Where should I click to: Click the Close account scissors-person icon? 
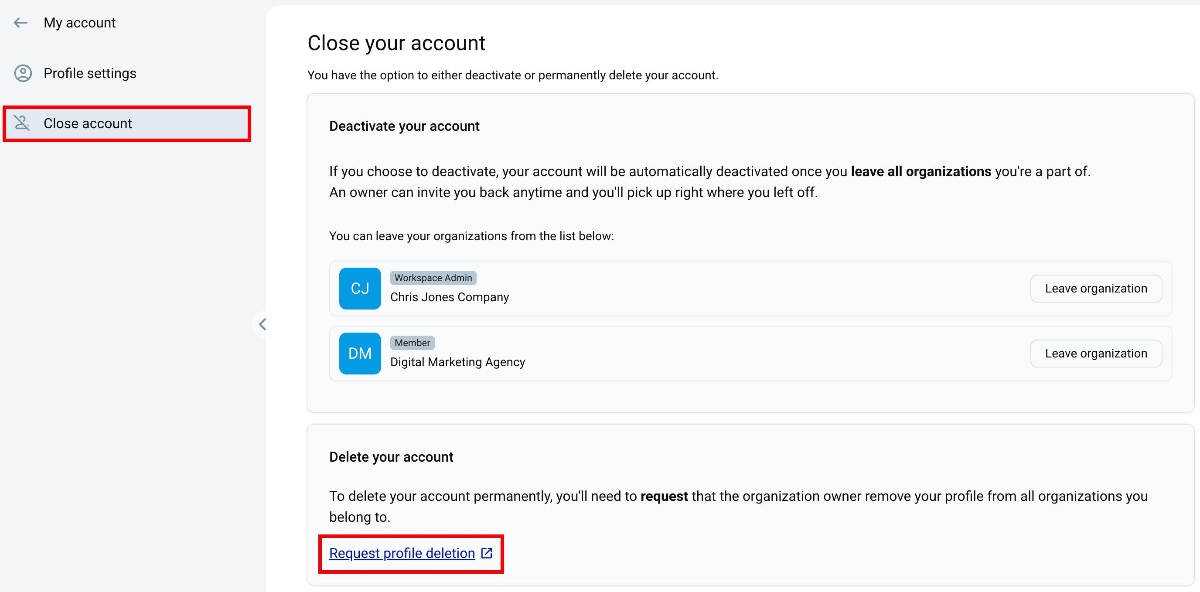(x=22, y=122)
